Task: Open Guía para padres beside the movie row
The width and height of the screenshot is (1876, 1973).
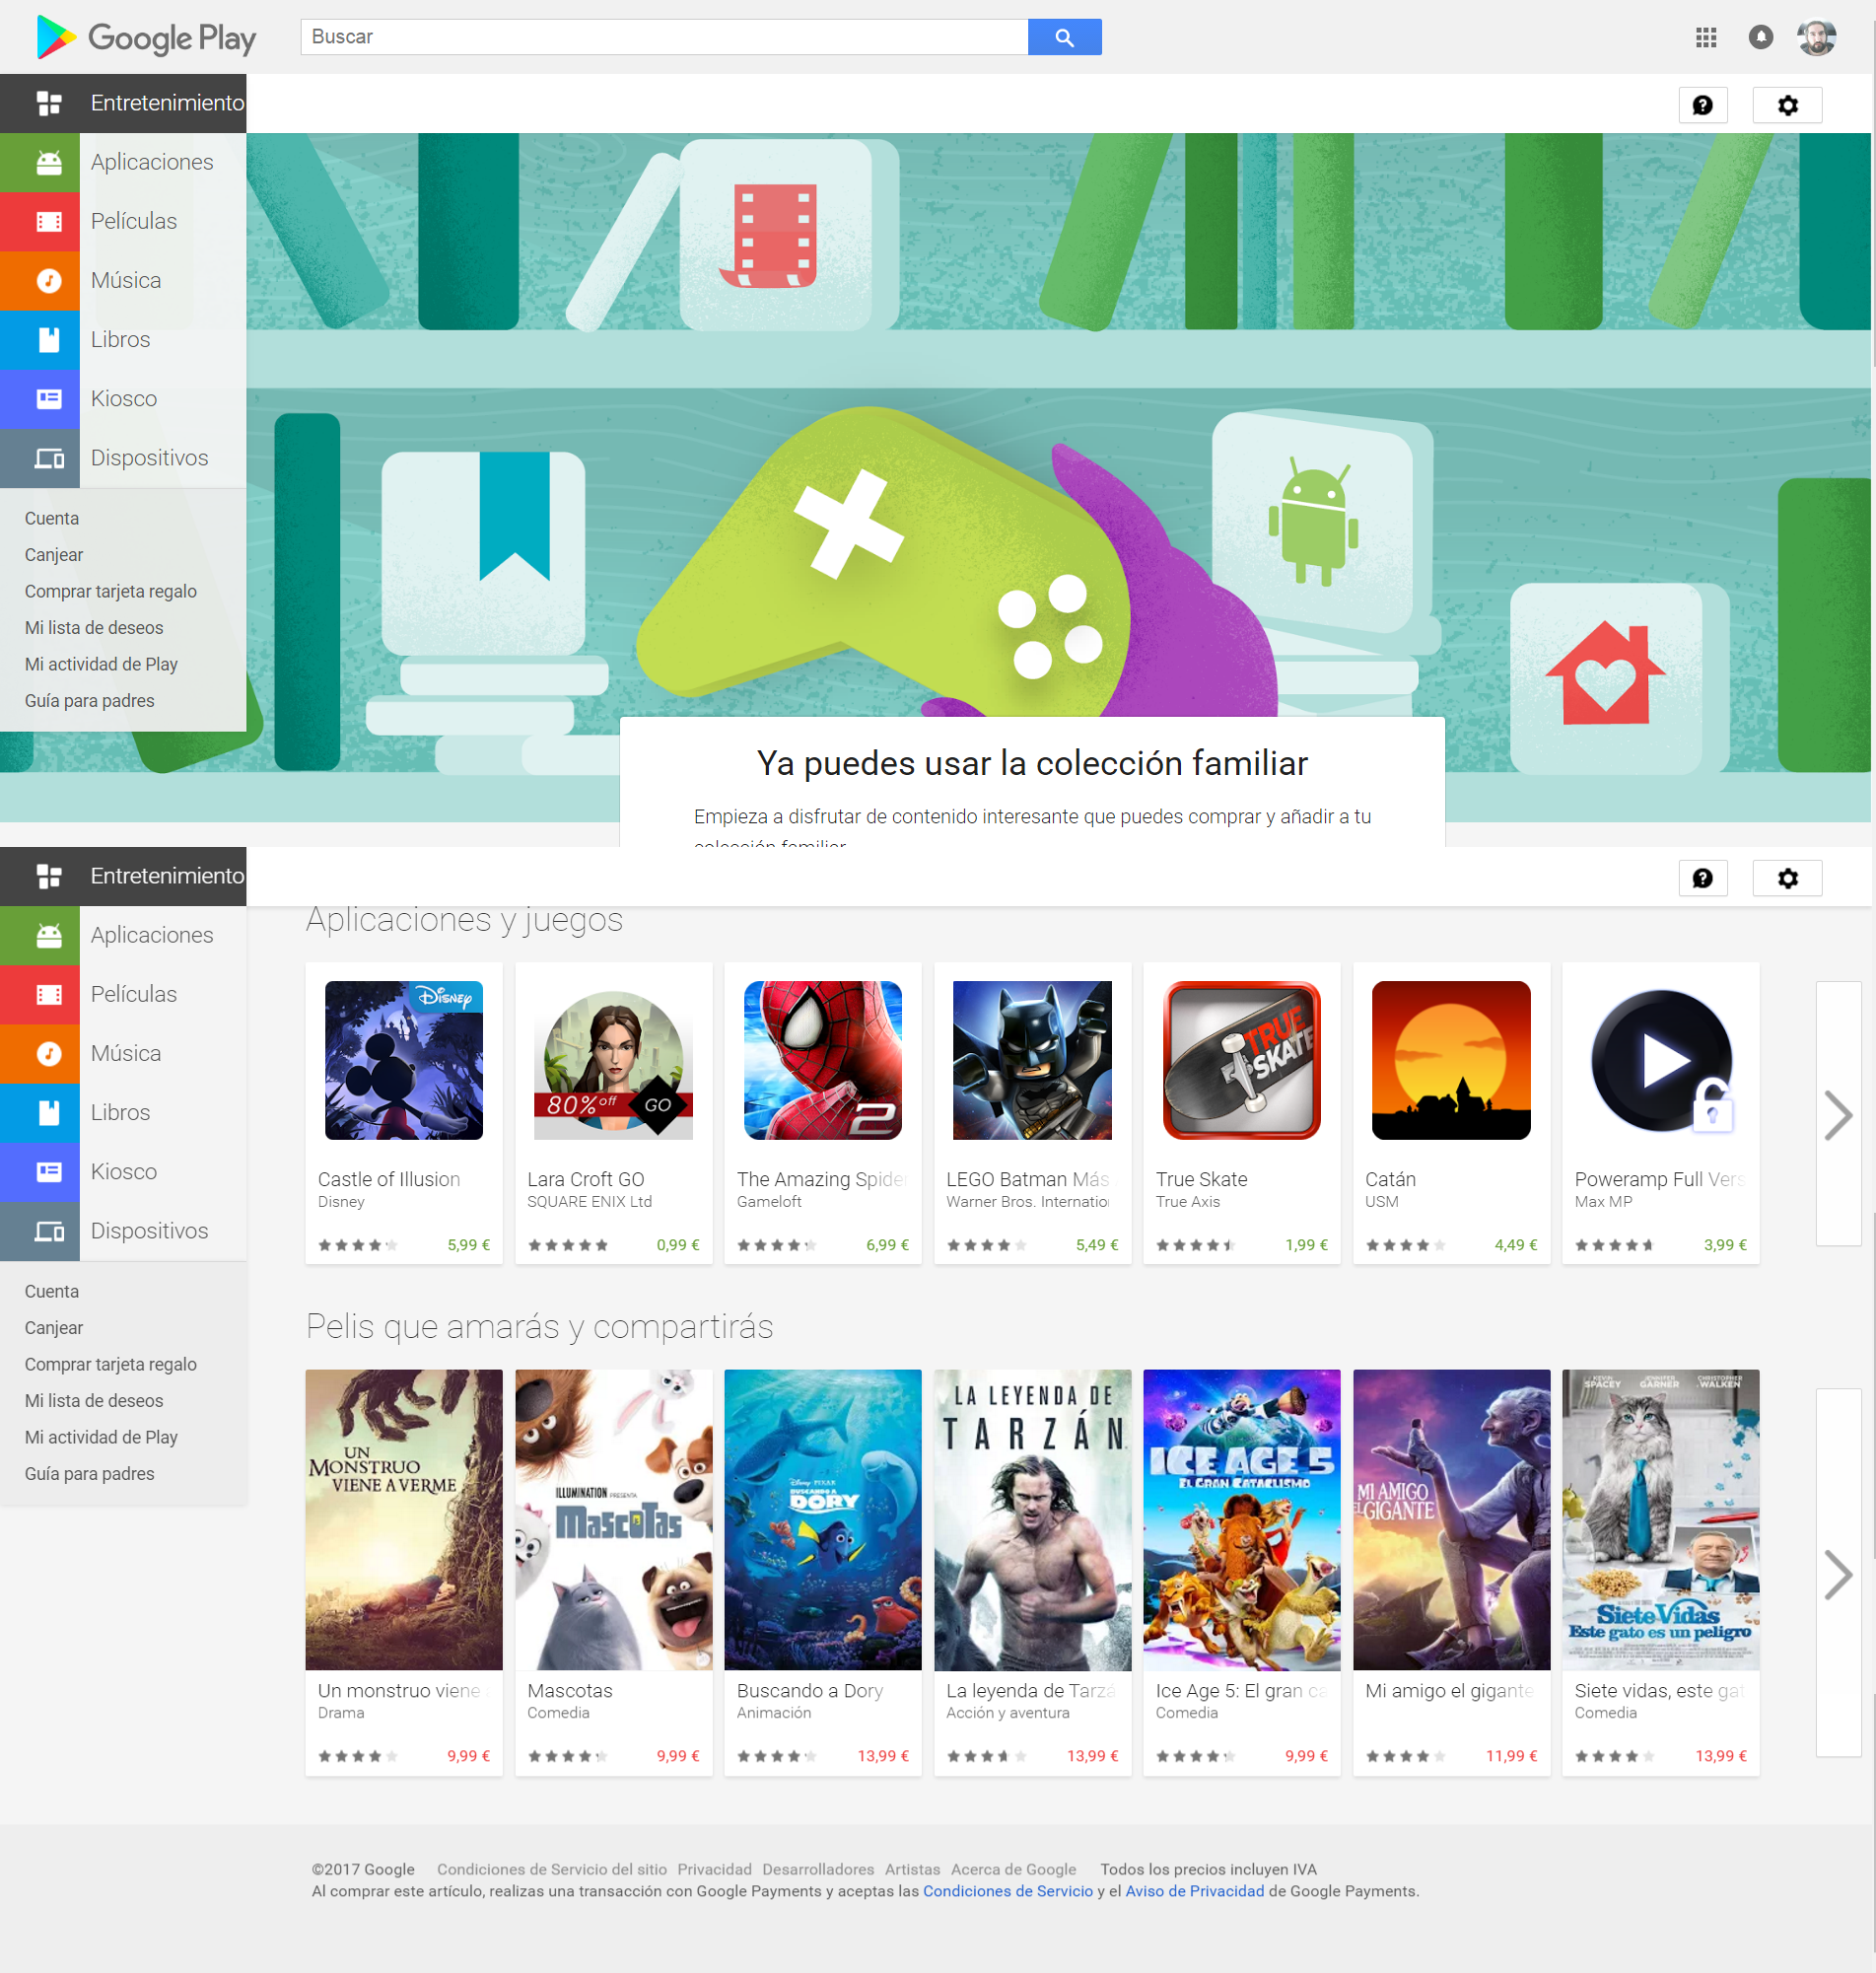Action: pyautogui.click(x=90, y=1473)
